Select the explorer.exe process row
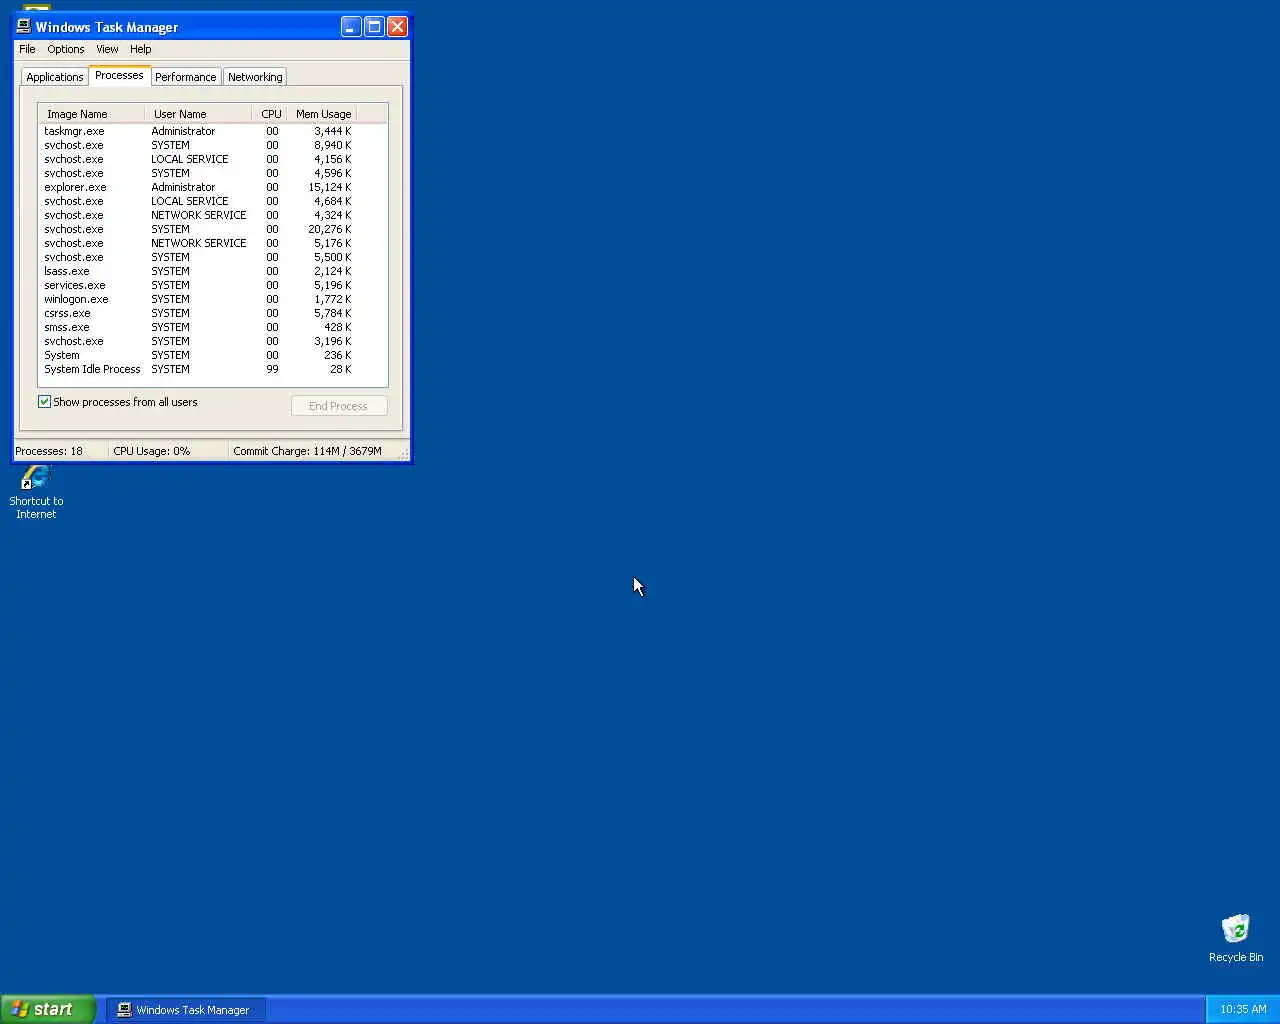The width and height of the screenshot is (1280, 1024). click(198, 187)
